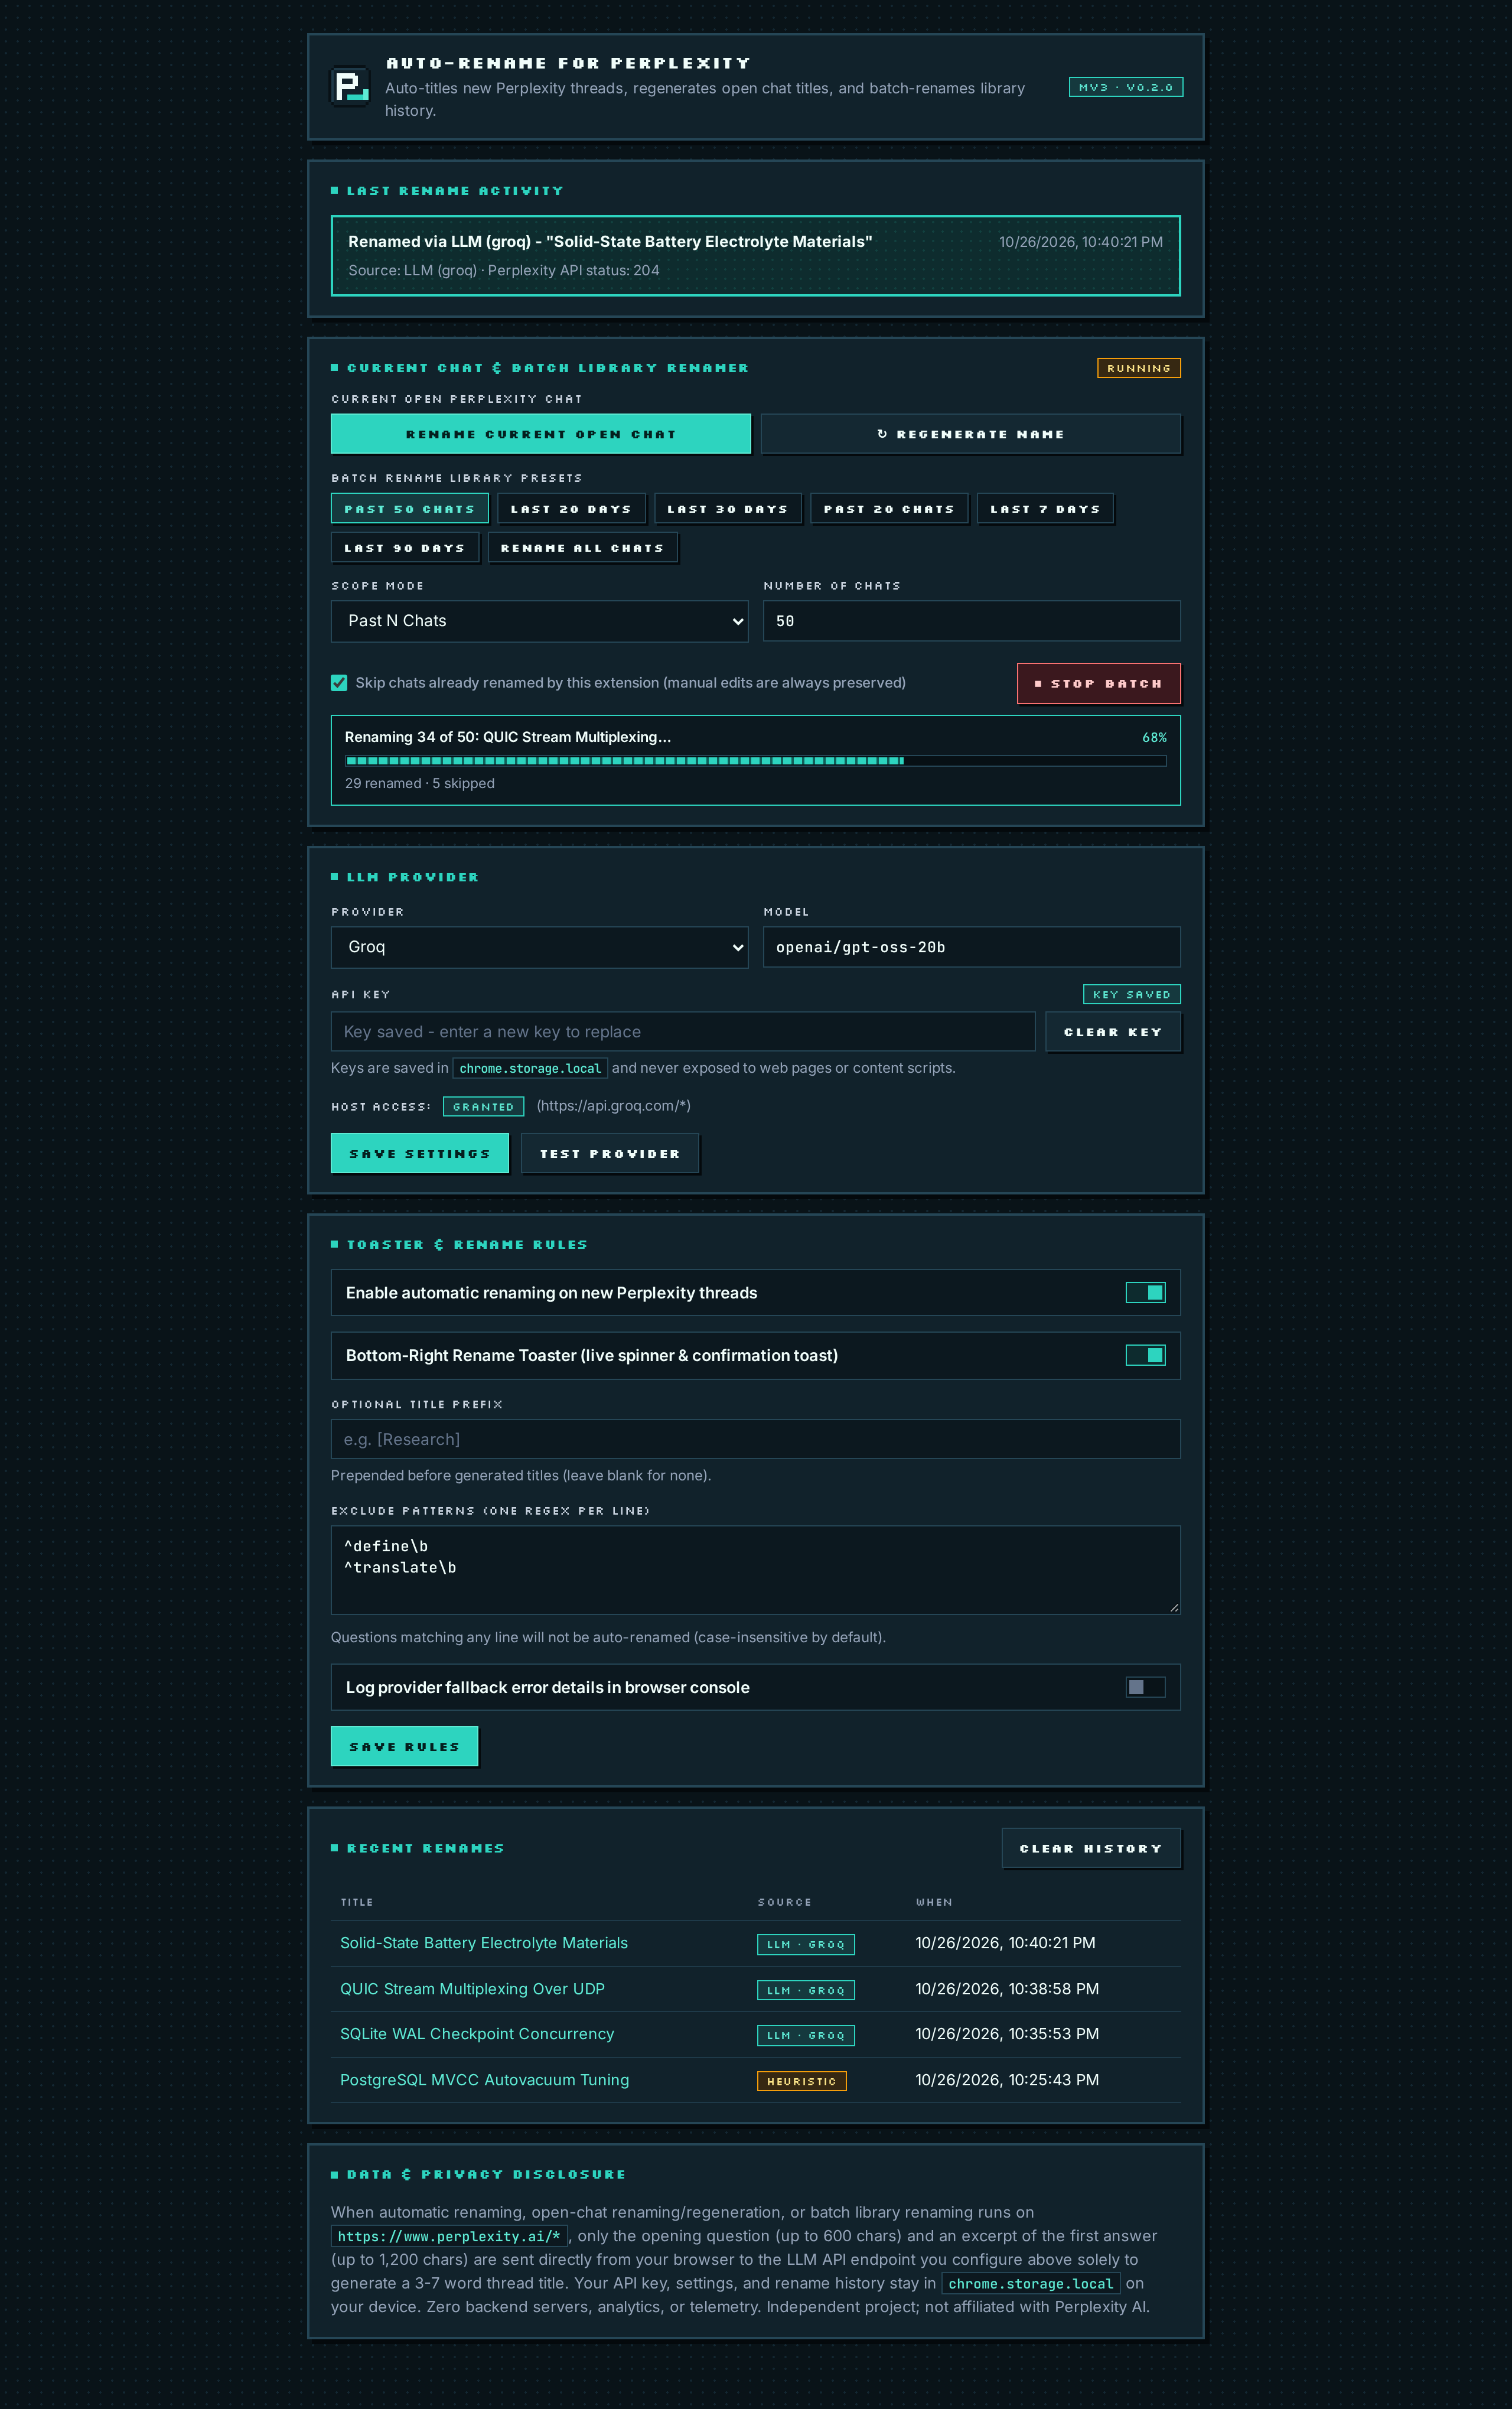This screenshot has width=1512, height=2409.
Task: Open the Scope Mode dropdown
Action: point(539,621)
